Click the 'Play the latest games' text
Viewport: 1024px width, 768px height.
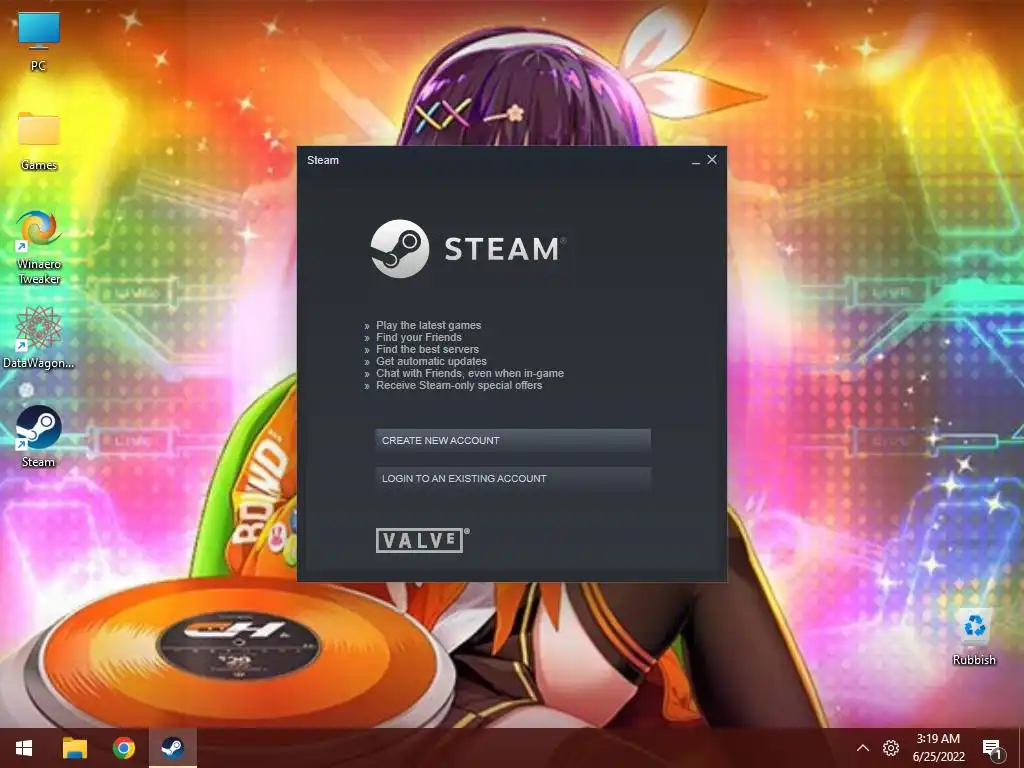tap(428, 325)
